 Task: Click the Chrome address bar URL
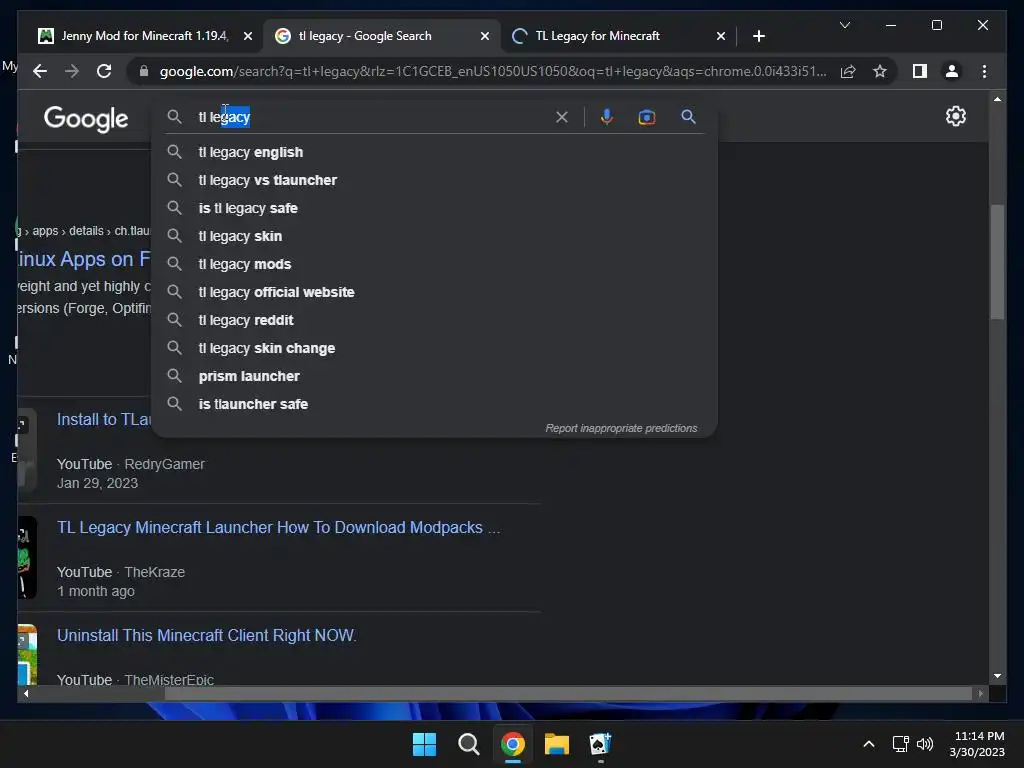tap(493, 71)
